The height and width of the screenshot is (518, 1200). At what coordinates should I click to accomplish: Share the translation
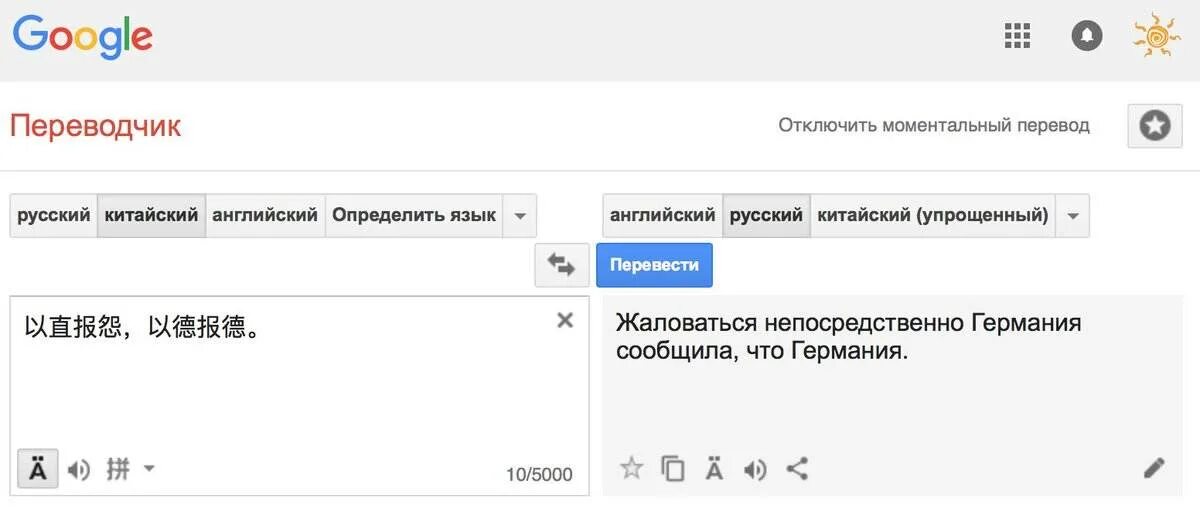(797, 468)
